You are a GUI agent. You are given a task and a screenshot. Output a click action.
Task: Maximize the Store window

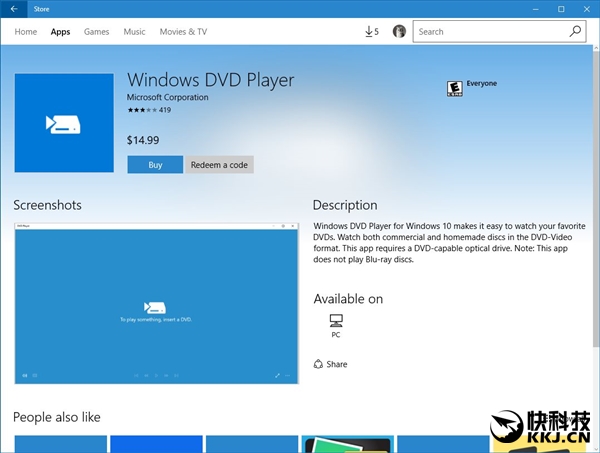(x=561, y=9)
